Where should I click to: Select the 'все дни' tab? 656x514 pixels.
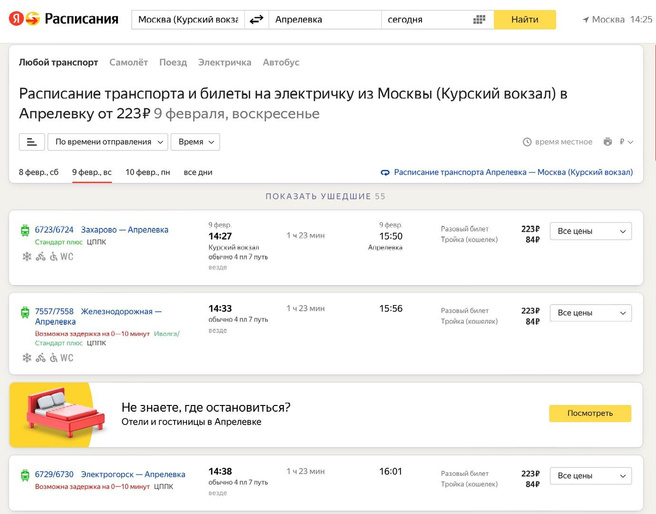[x=198, y=172]
